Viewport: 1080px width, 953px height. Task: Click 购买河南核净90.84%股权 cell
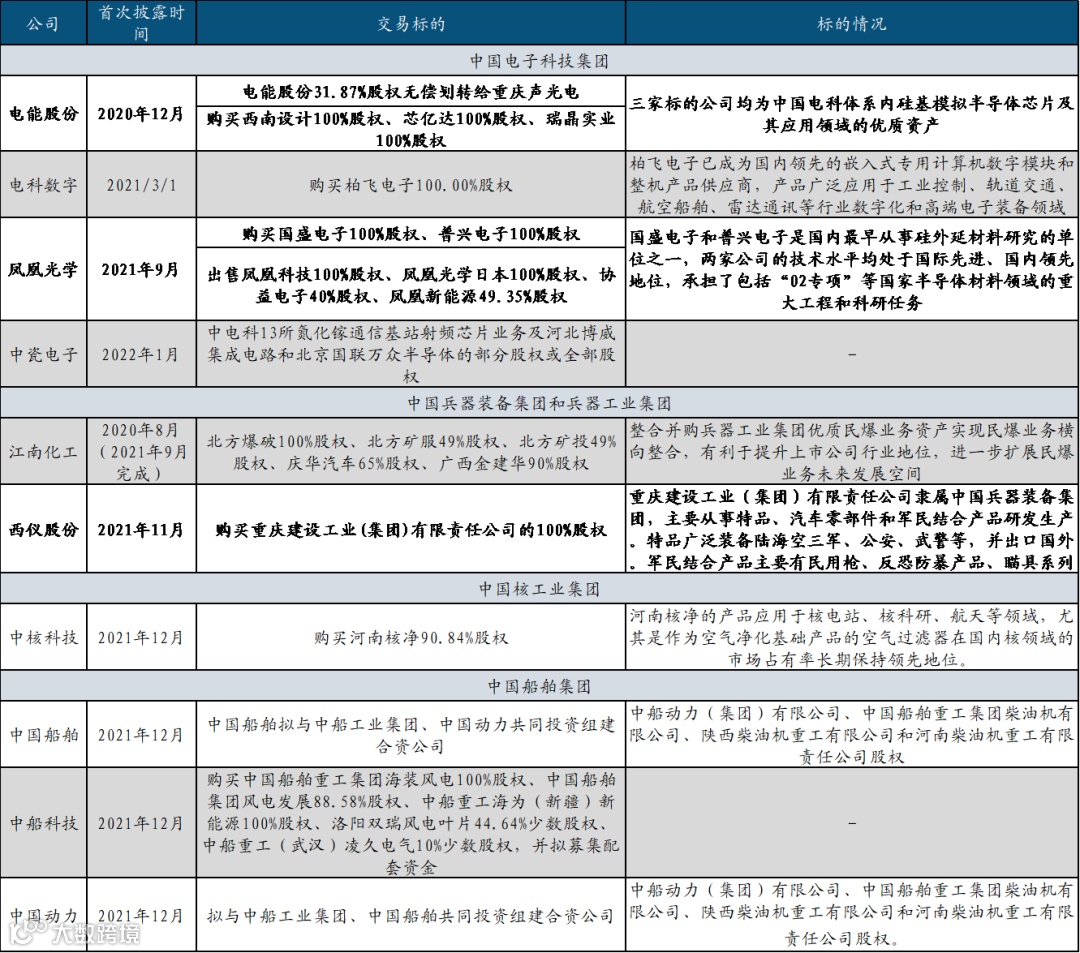pos(411,637)
